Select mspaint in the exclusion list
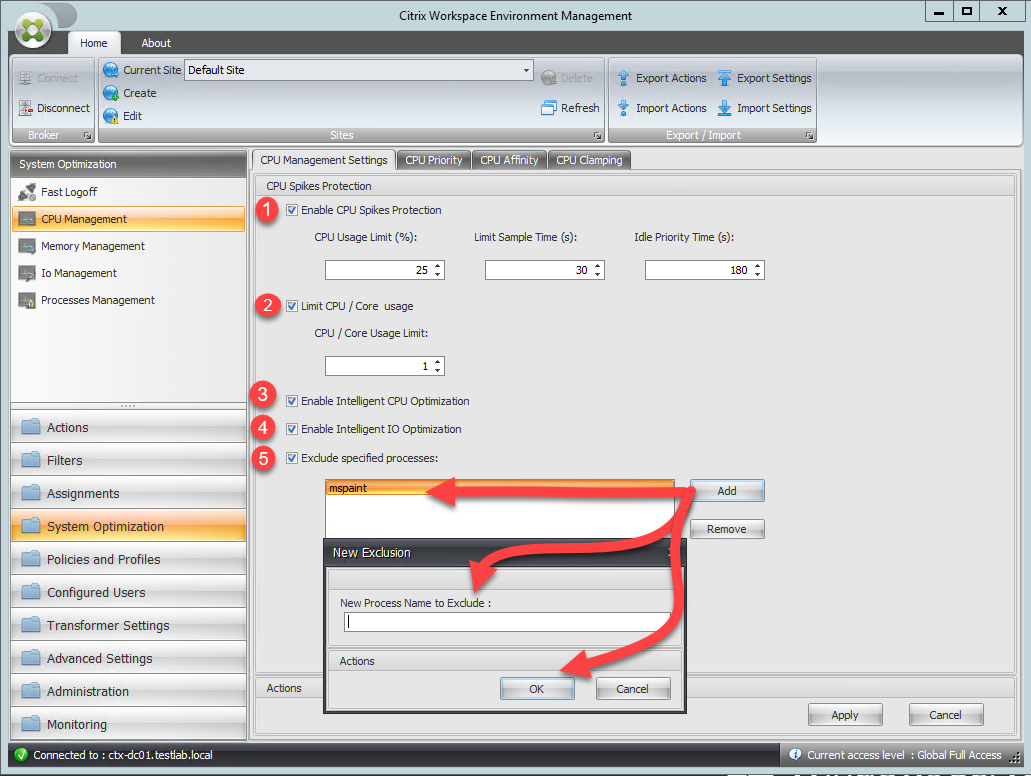Image resolution: width=1031 pixels, height=776 pixels. 499,488
